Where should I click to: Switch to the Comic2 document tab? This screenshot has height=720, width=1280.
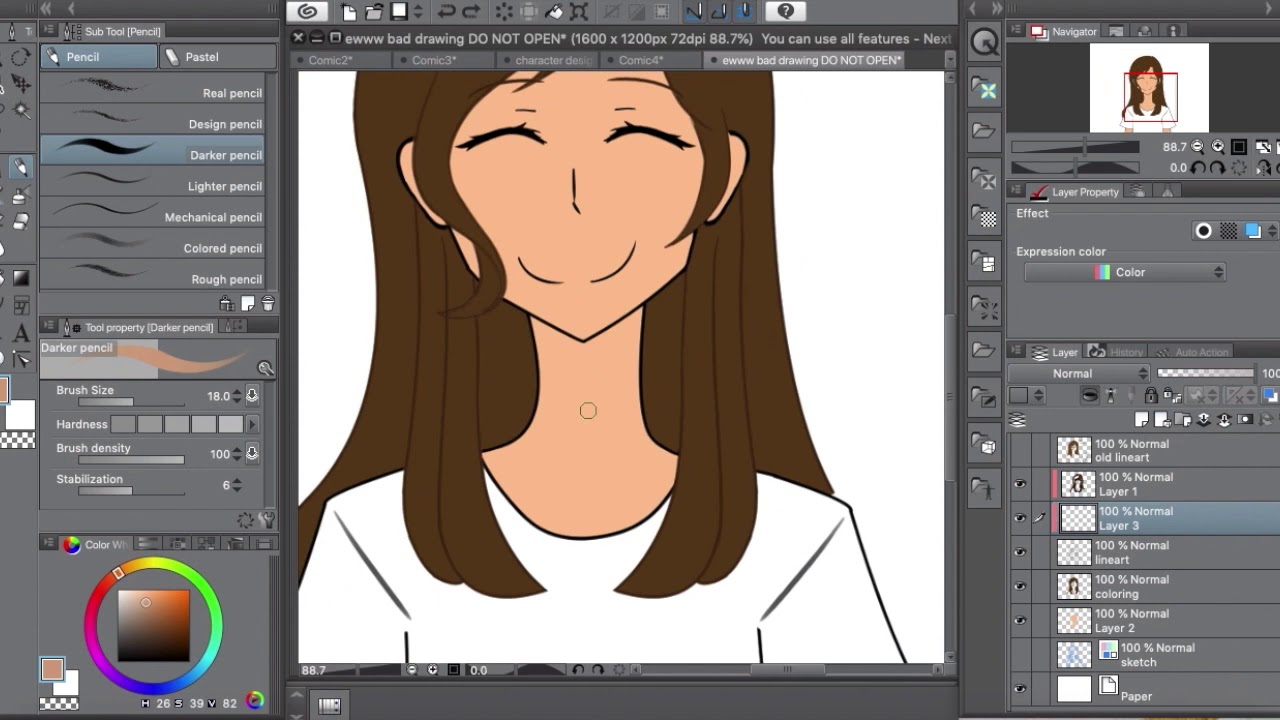pyautogui.click(x=330, y=60)
